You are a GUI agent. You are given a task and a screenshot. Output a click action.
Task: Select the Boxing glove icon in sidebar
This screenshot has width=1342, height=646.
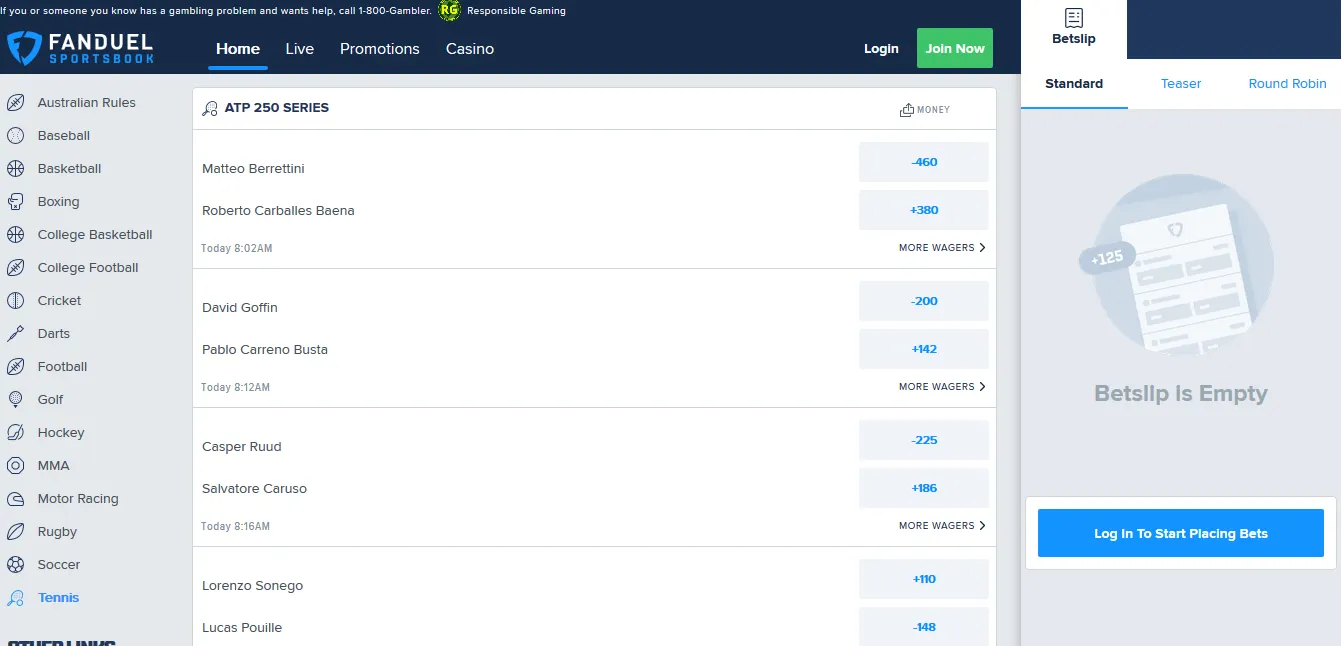[16, 202]
